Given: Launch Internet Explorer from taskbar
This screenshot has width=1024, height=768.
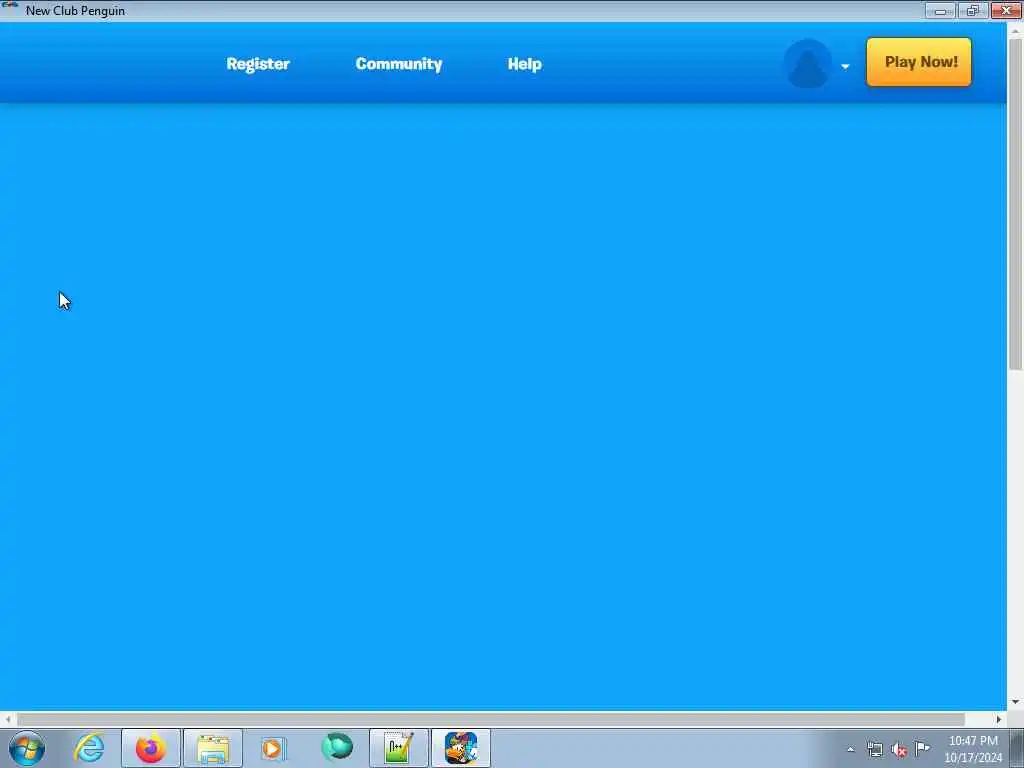Looking at the screenshot, I should 89,748.
